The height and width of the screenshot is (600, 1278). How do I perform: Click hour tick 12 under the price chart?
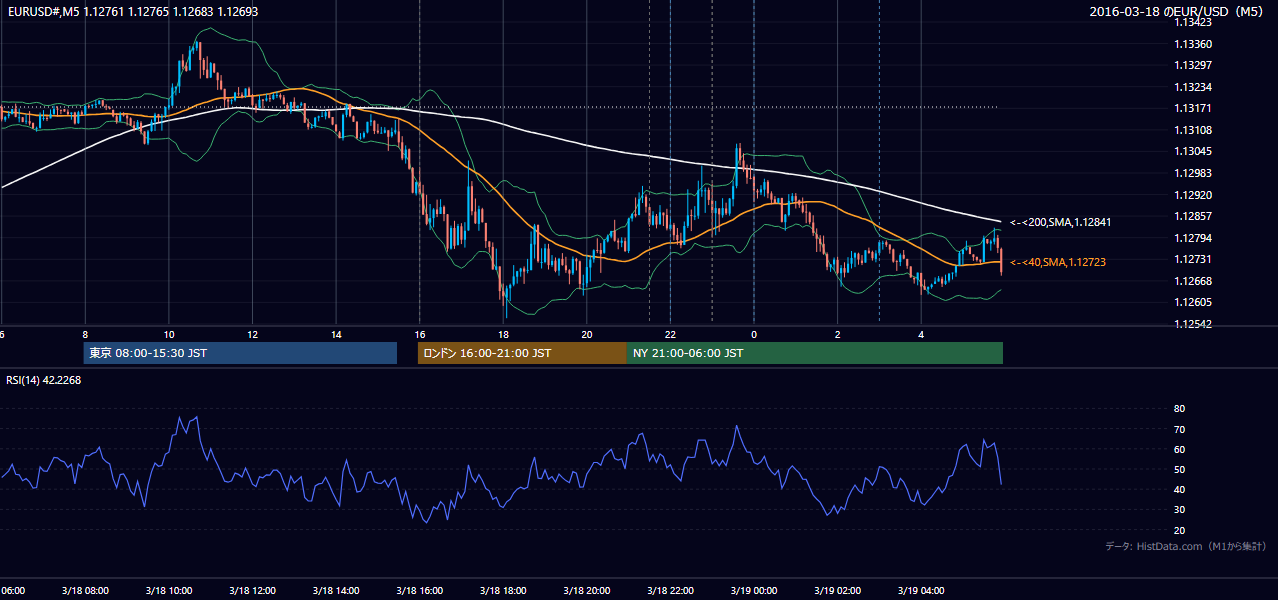click(x=252, y=335)
